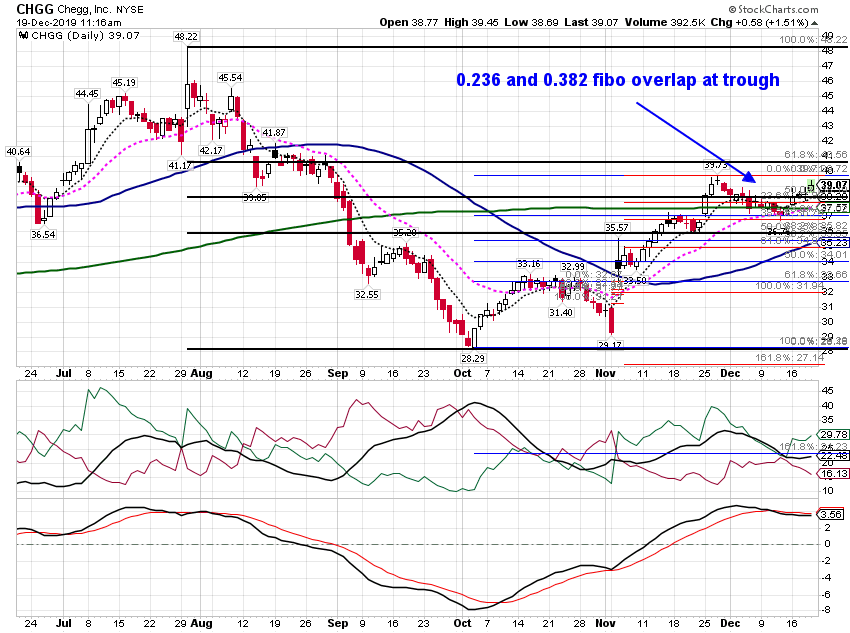This screenshot has height=633, width=850.
Task: Click the 33.16 price label
Action: coord(529,264)
